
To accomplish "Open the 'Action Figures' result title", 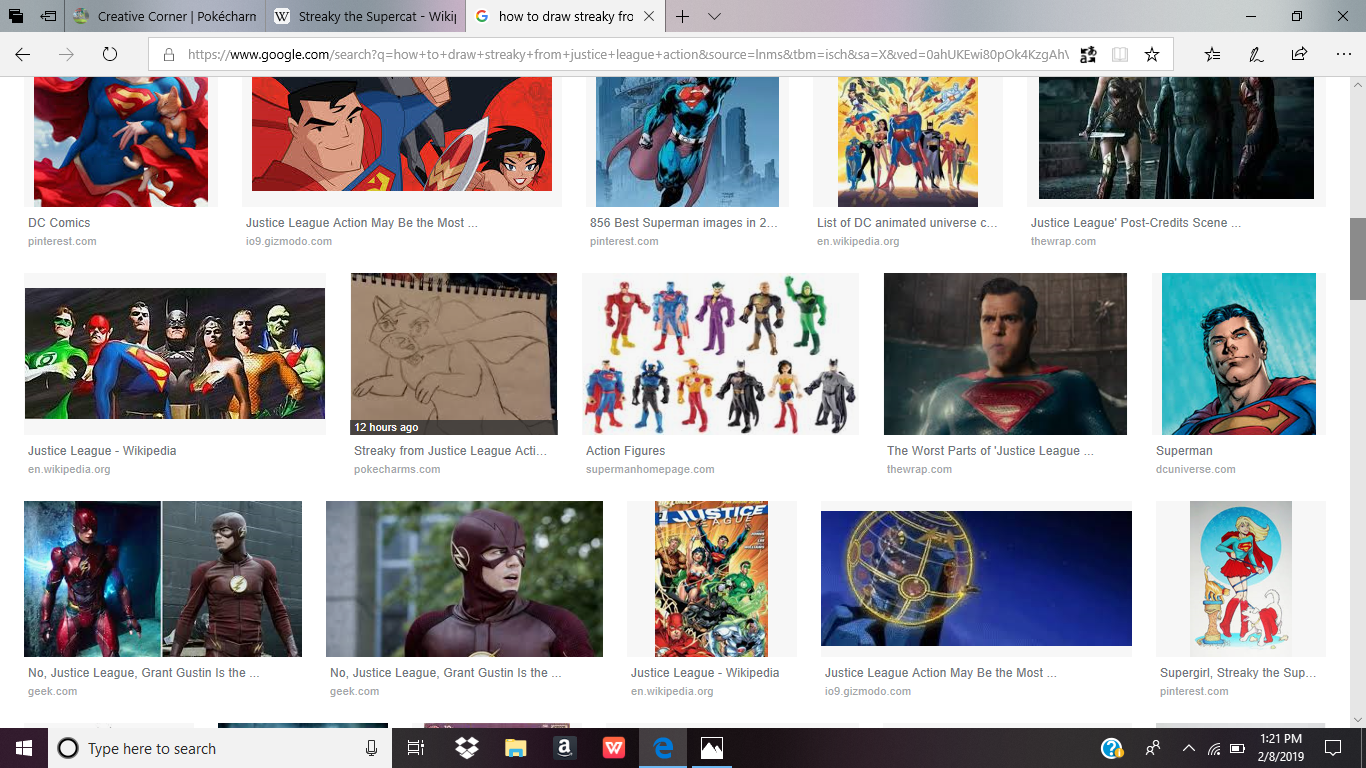I will [x=625, y=451].
